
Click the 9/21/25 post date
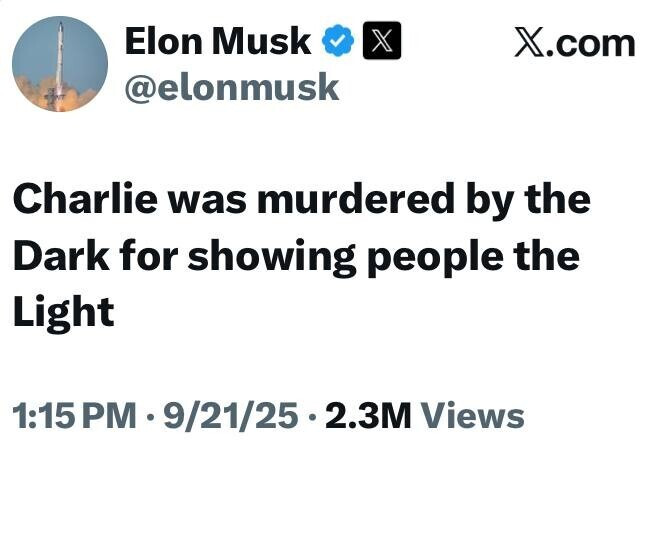[x=232, y=416]
